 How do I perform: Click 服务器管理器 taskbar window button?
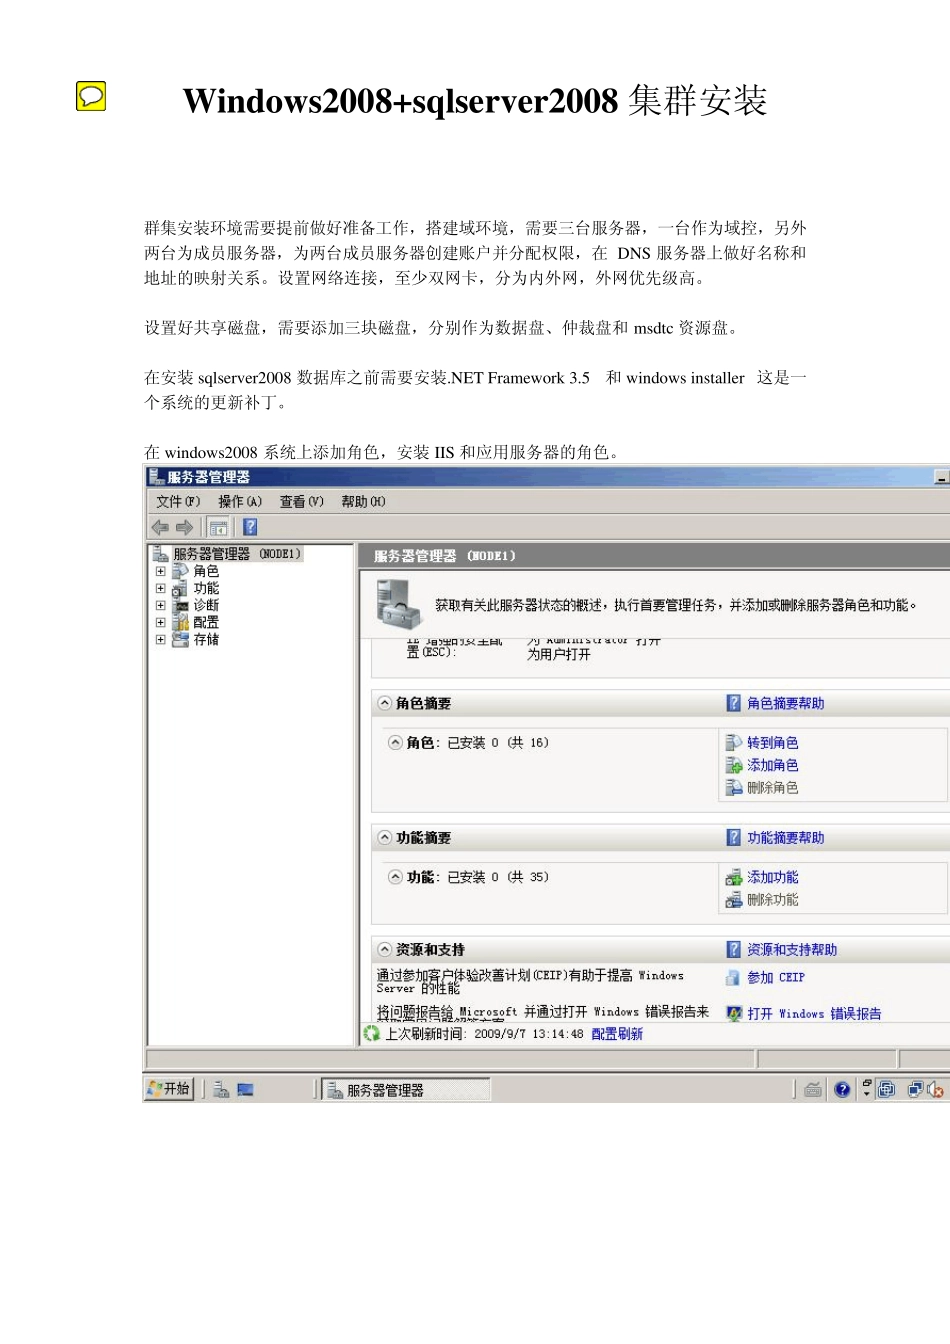[406, 1090]
